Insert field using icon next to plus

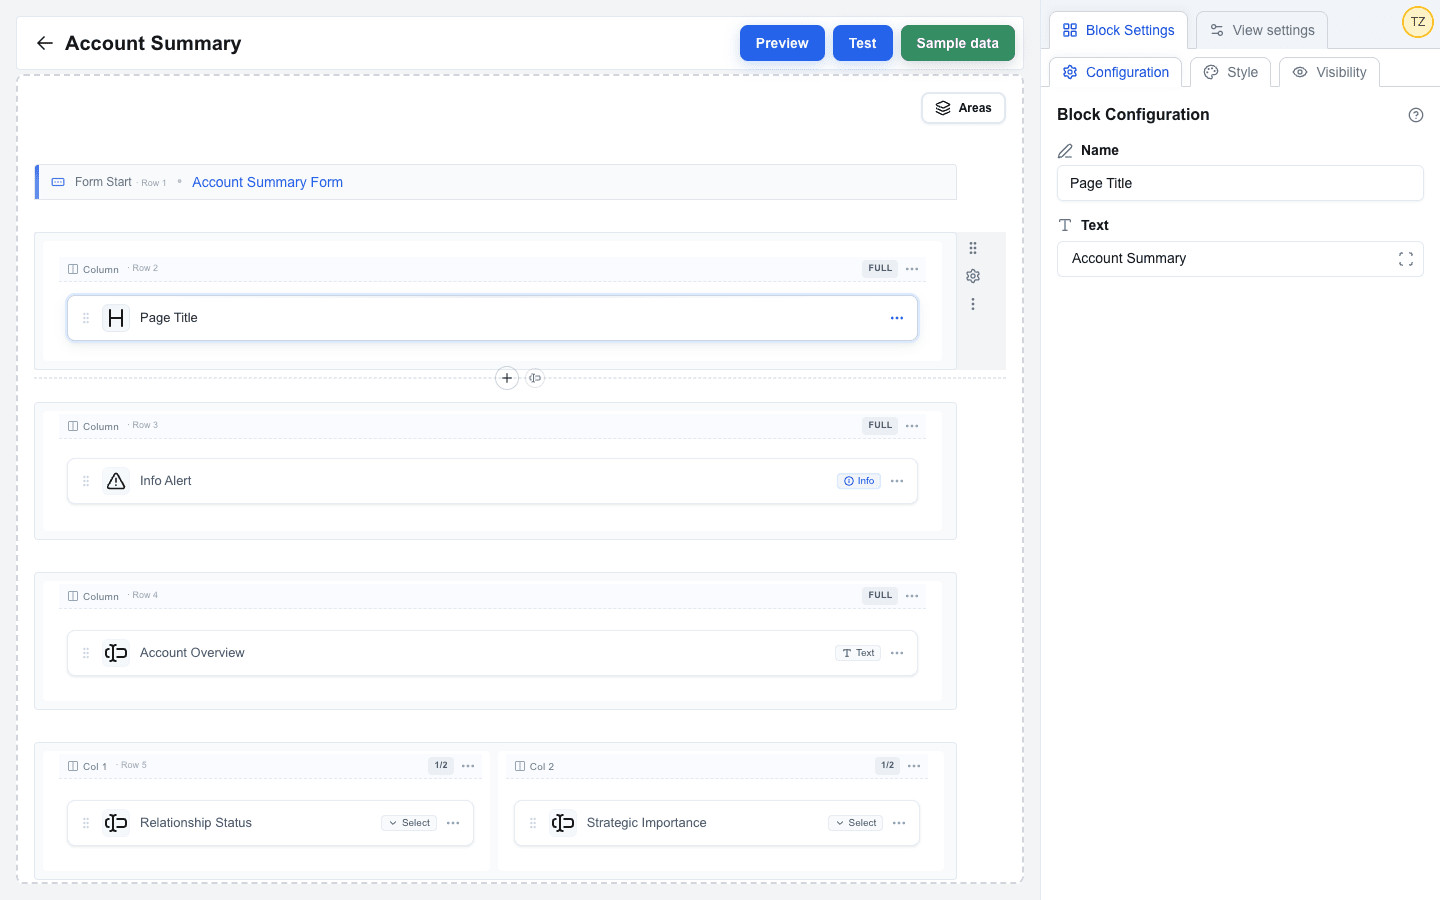535,378
